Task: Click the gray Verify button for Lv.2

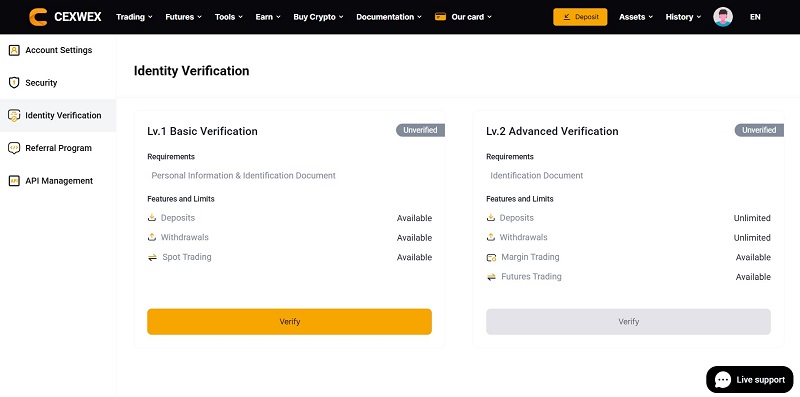Action: tap(628, 321)
